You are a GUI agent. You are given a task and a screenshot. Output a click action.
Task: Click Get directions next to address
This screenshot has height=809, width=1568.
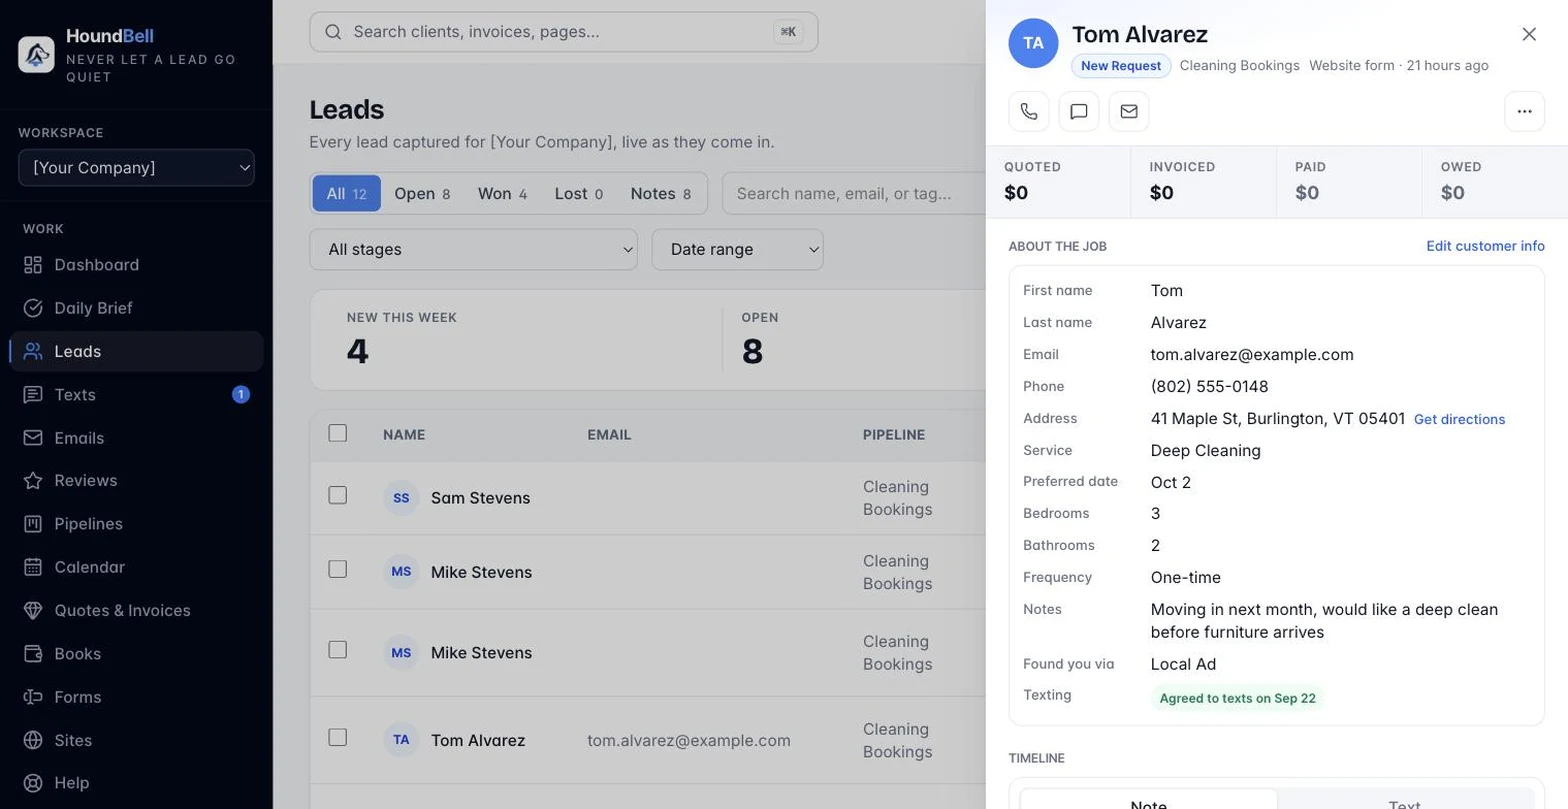1459,419
